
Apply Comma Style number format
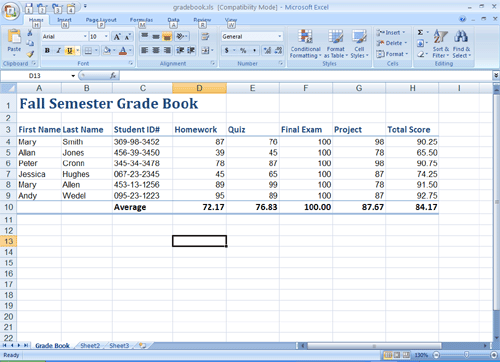tap(254, 50)
